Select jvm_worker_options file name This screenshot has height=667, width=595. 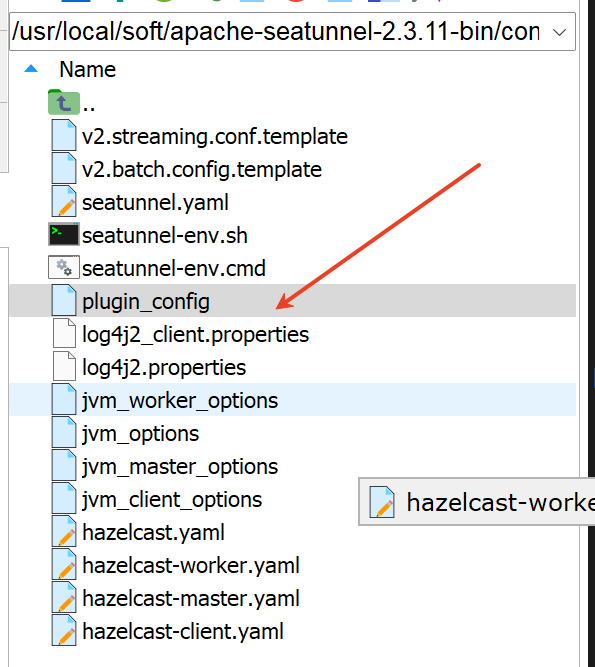click(x=180, y=401)
